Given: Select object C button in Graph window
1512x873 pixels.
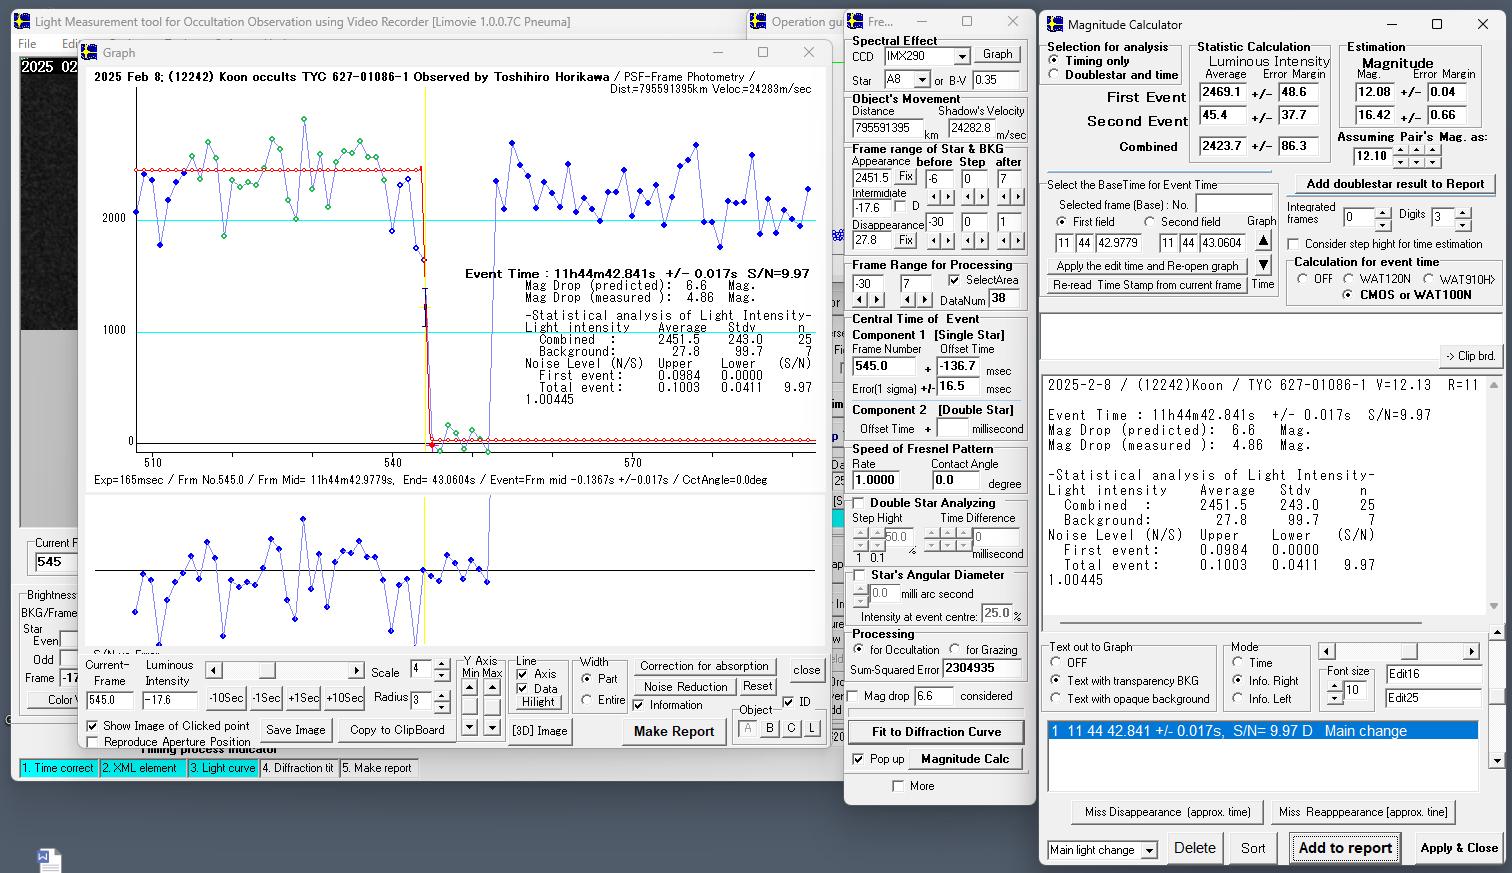Looking at the screenshot, I should 791,728.
